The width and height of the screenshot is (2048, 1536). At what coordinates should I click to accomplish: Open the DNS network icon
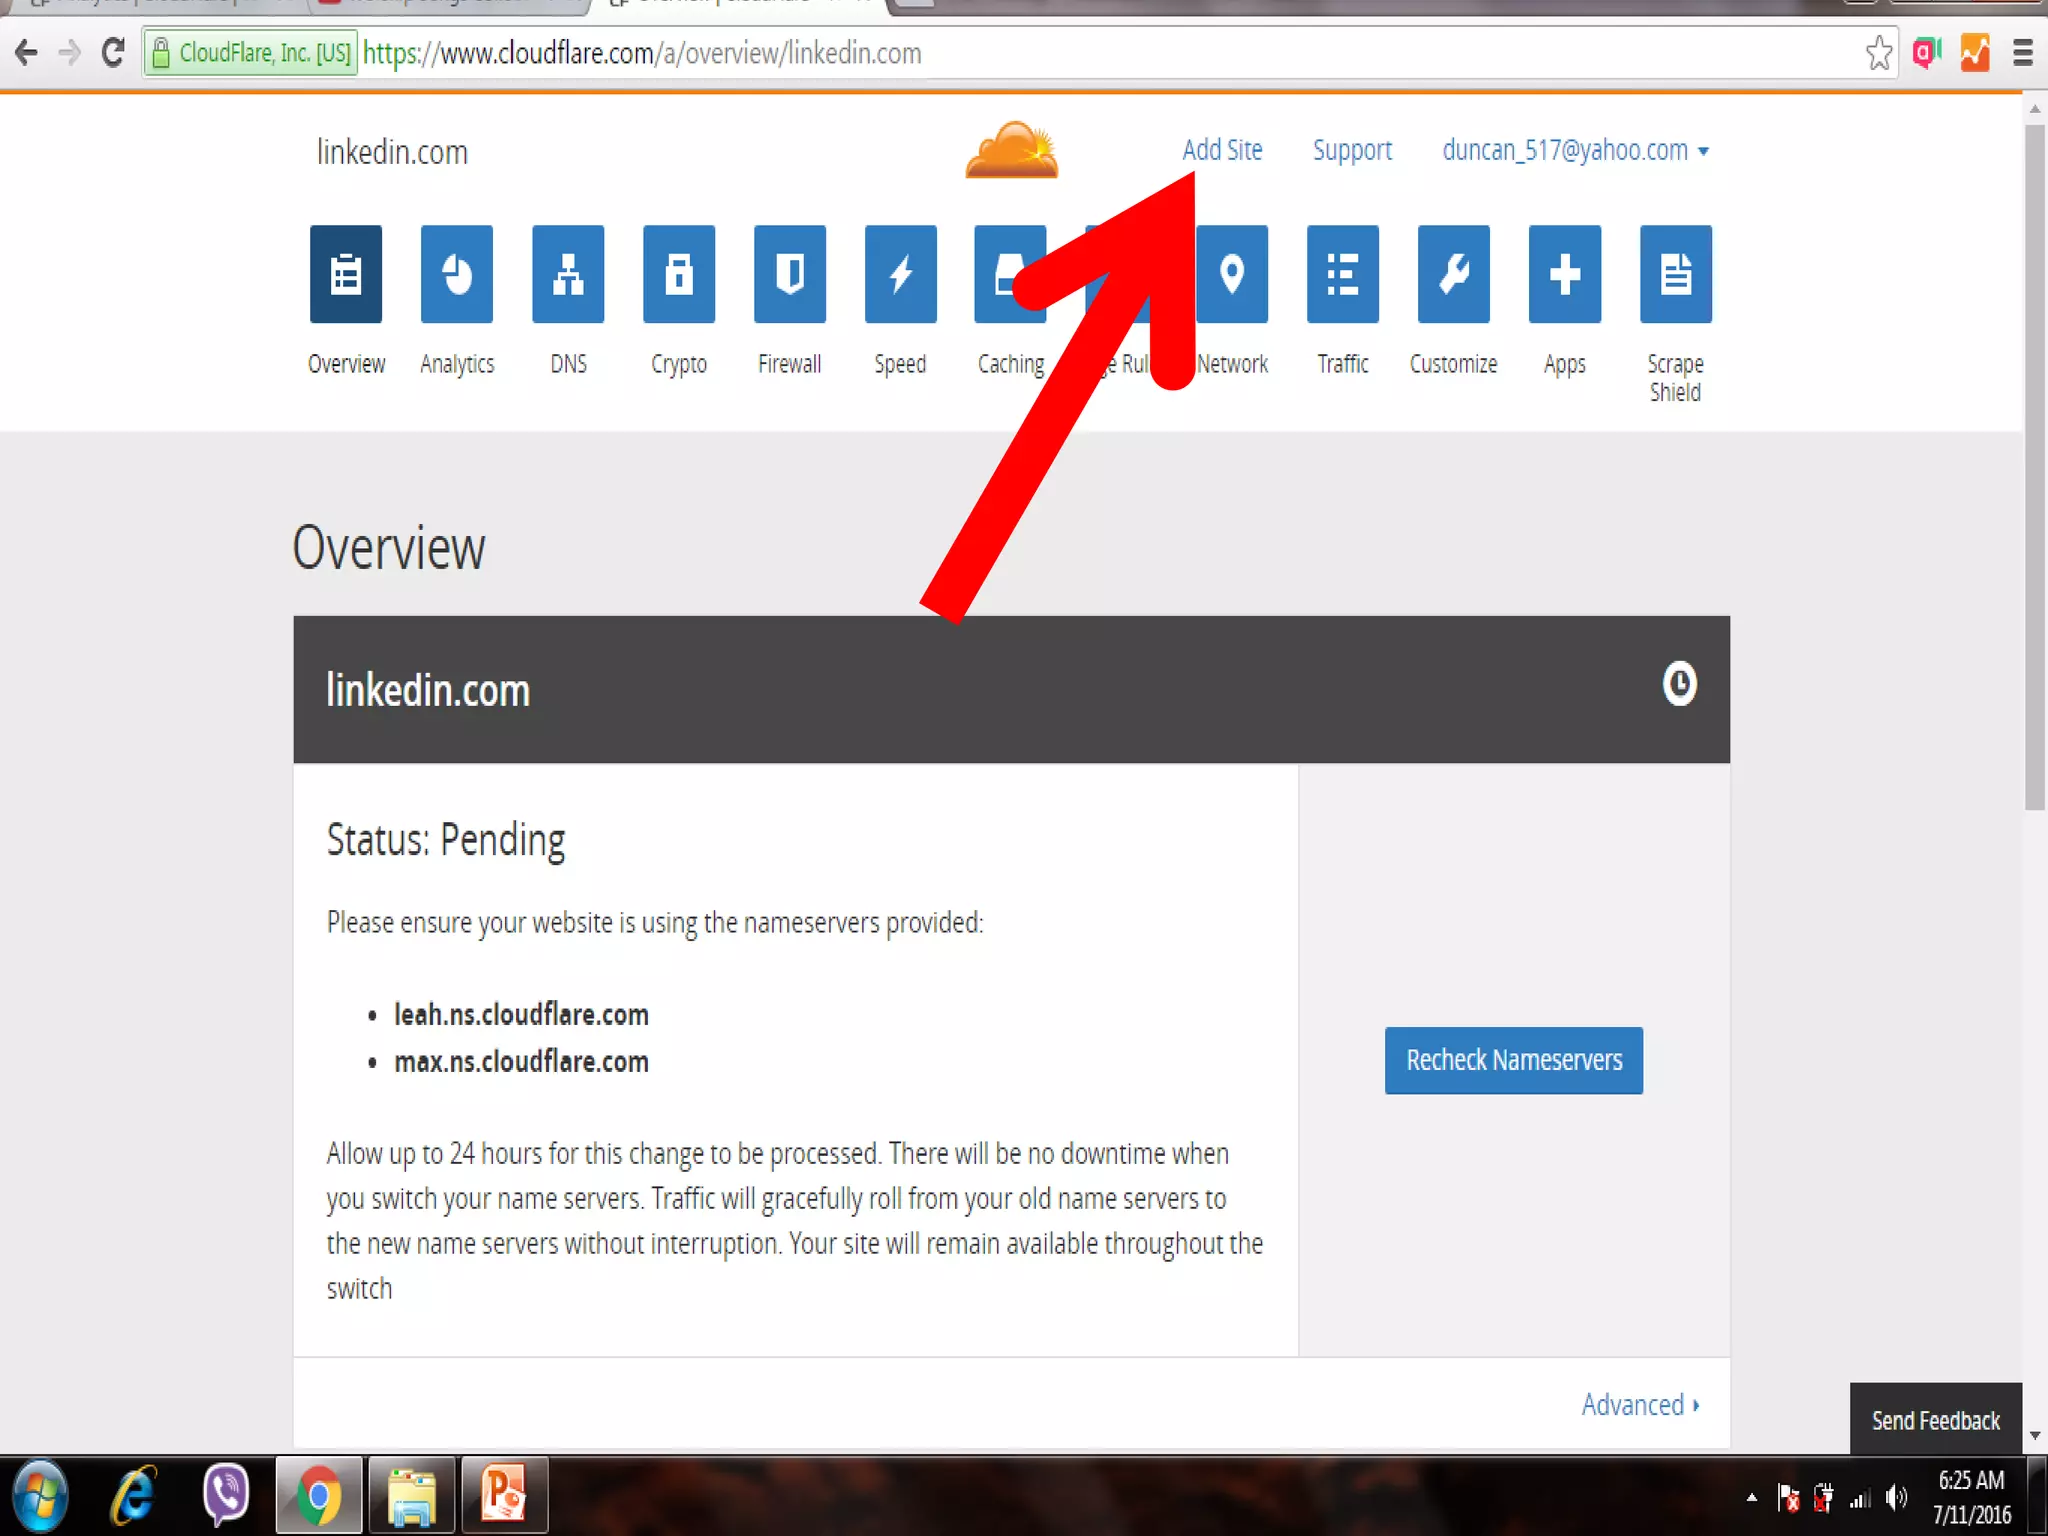tap(568, 274)
